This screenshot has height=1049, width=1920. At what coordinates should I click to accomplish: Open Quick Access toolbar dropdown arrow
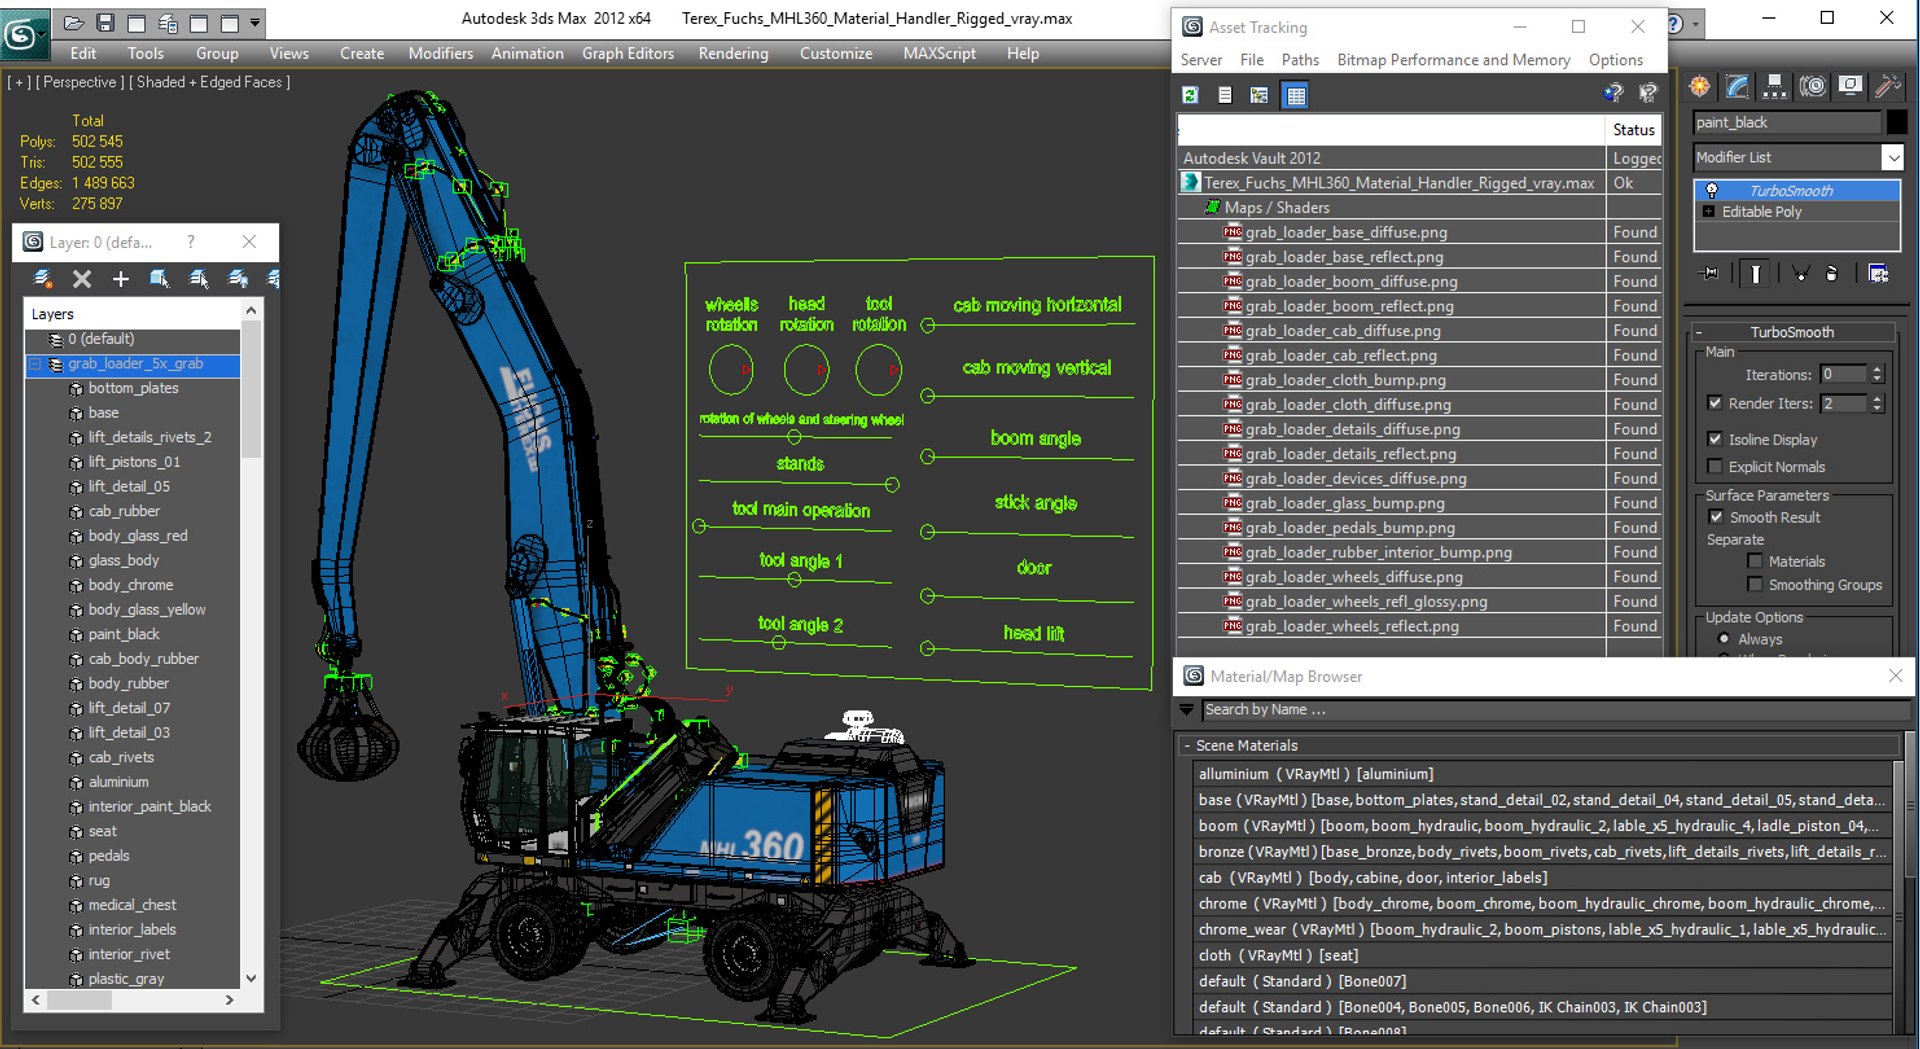click(x=256, y=22)
